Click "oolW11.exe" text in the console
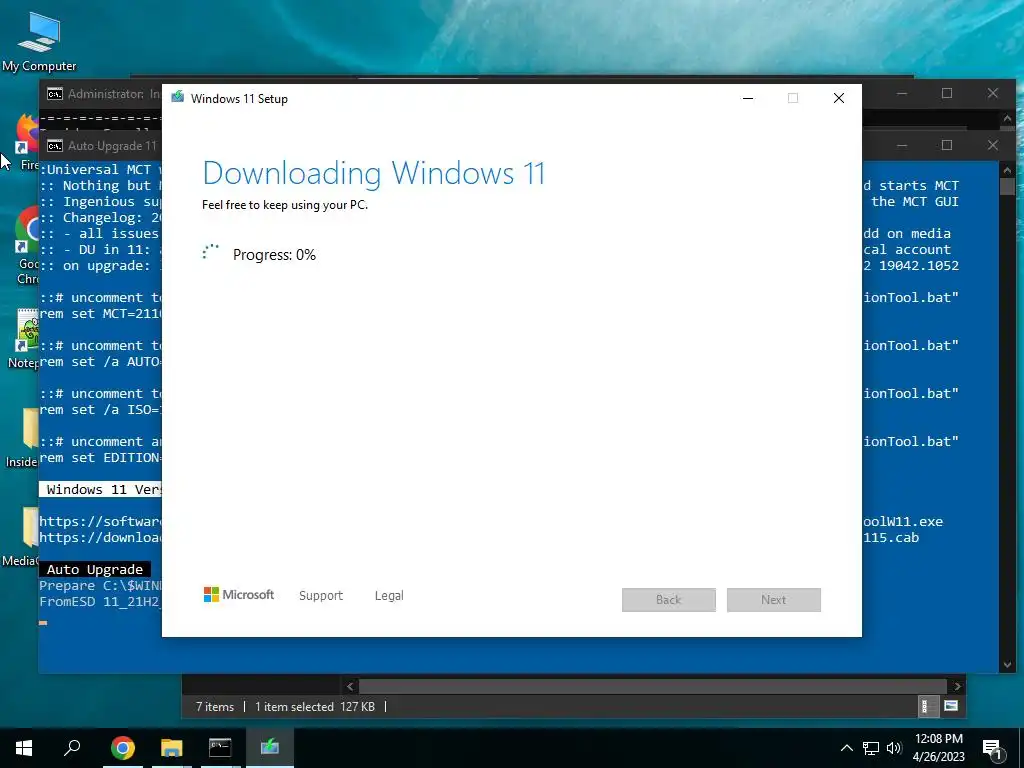1024x768 pixels. tap(903, 522)
